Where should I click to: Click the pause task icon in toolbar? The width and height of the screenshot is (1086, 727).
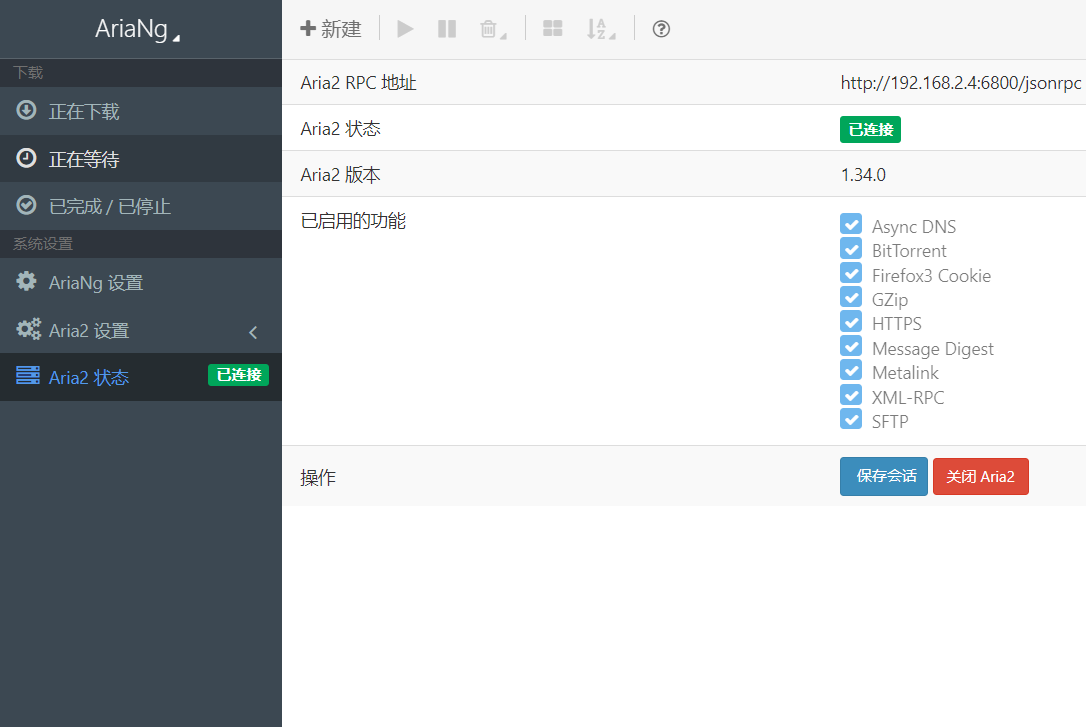click(x=447, y=29)
